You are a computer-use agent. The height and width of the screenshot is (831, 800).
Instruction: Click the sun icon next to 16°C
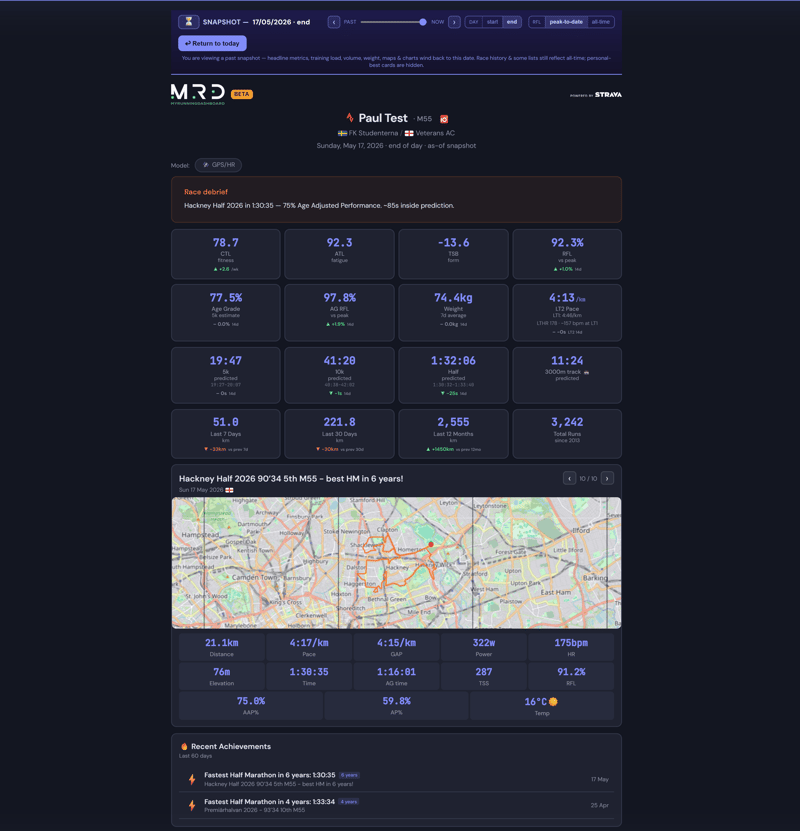point(553,702)
